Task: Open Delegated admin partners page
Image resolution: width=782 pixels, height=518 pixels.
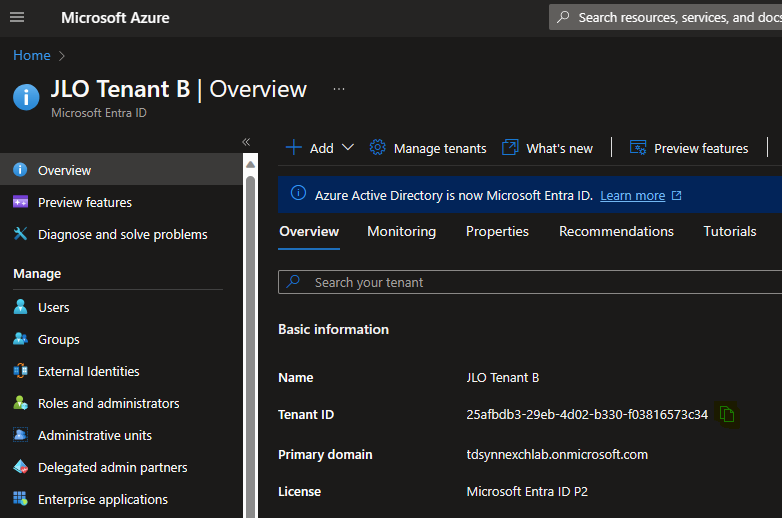Action: pos(121,467)
